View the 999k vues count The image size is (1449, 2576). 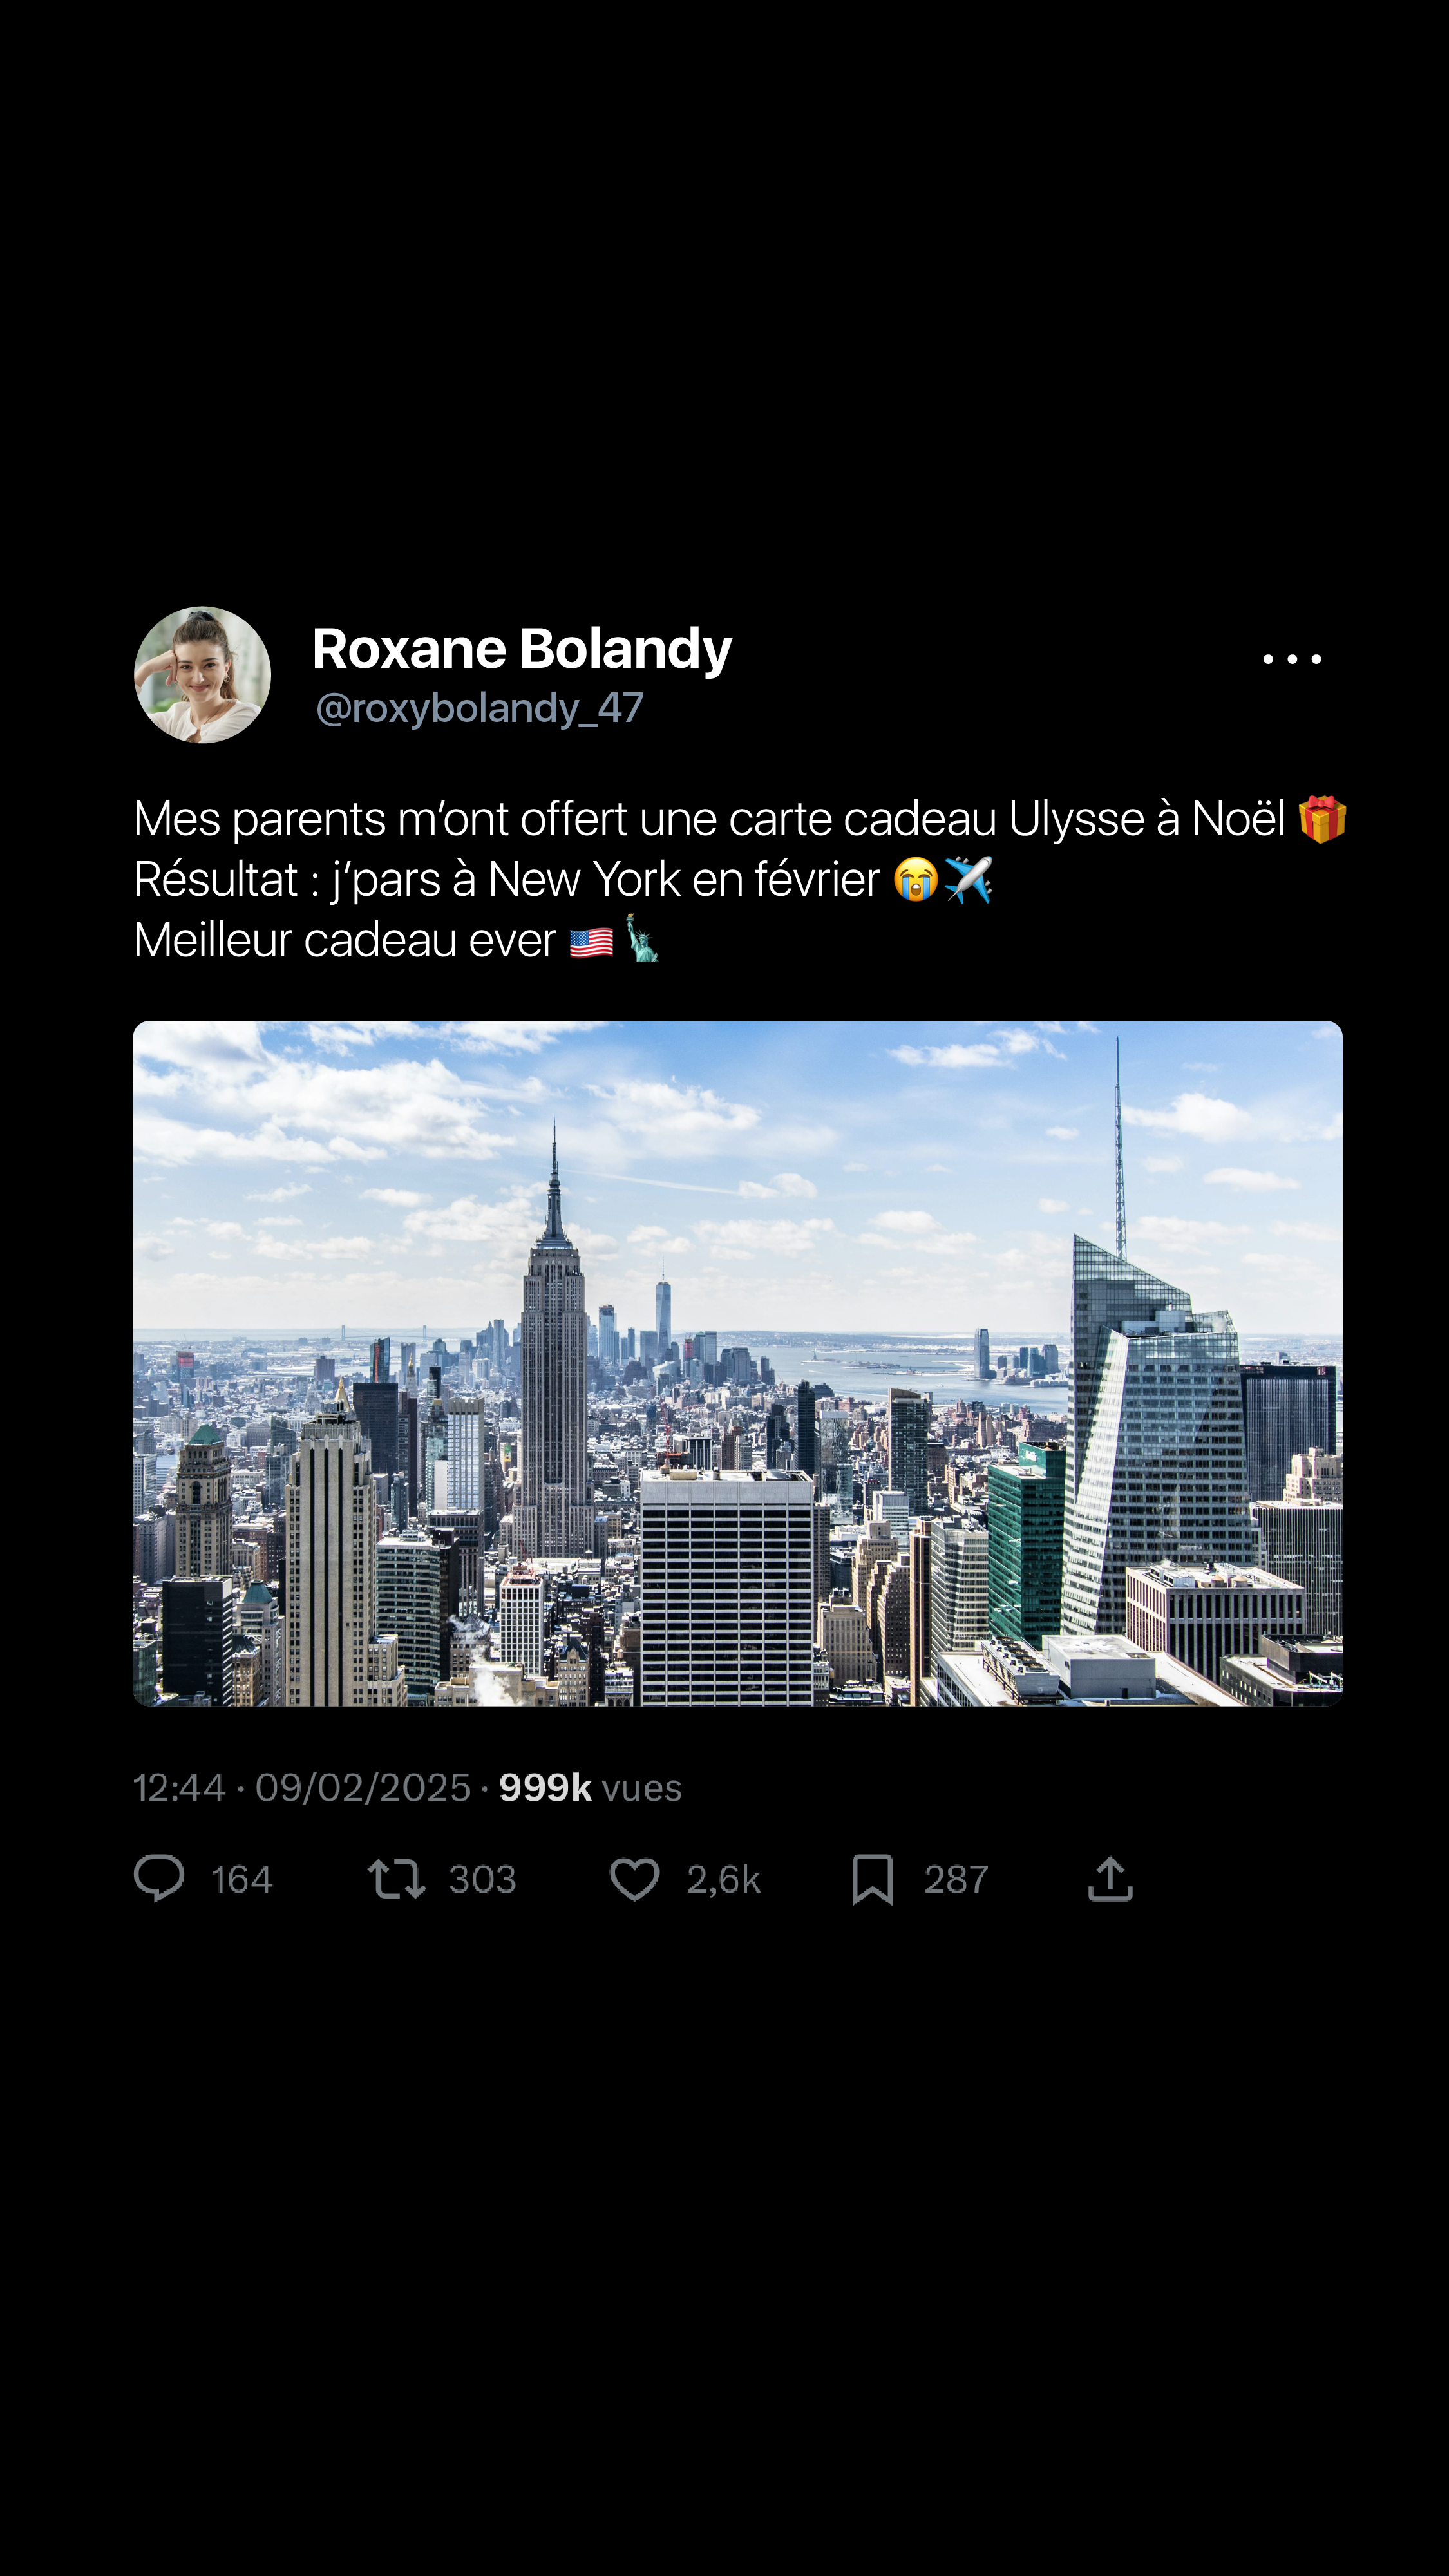point(591,1787)
